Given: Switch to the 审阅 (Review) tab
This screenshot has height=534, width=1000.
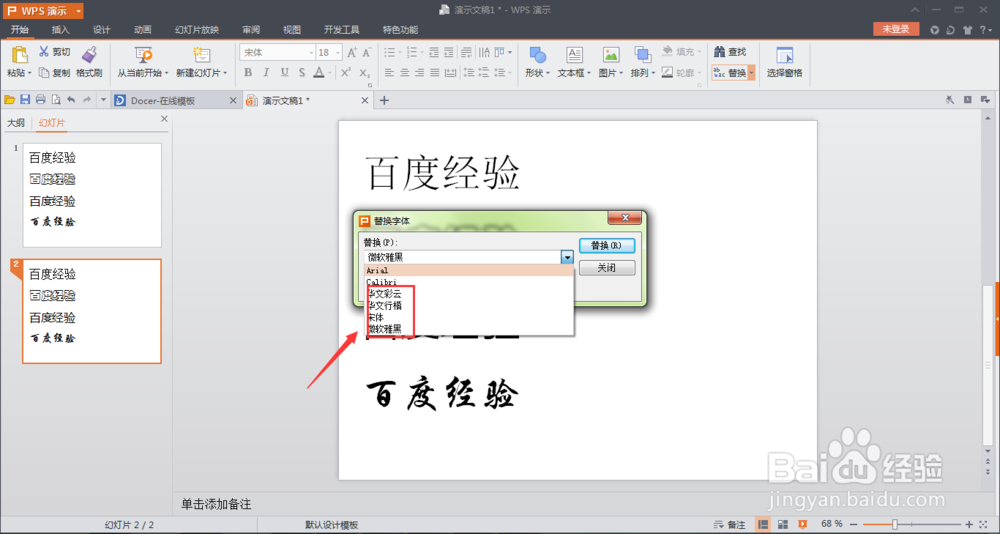Looking at the screenshot, I should [x=251, y=29].
